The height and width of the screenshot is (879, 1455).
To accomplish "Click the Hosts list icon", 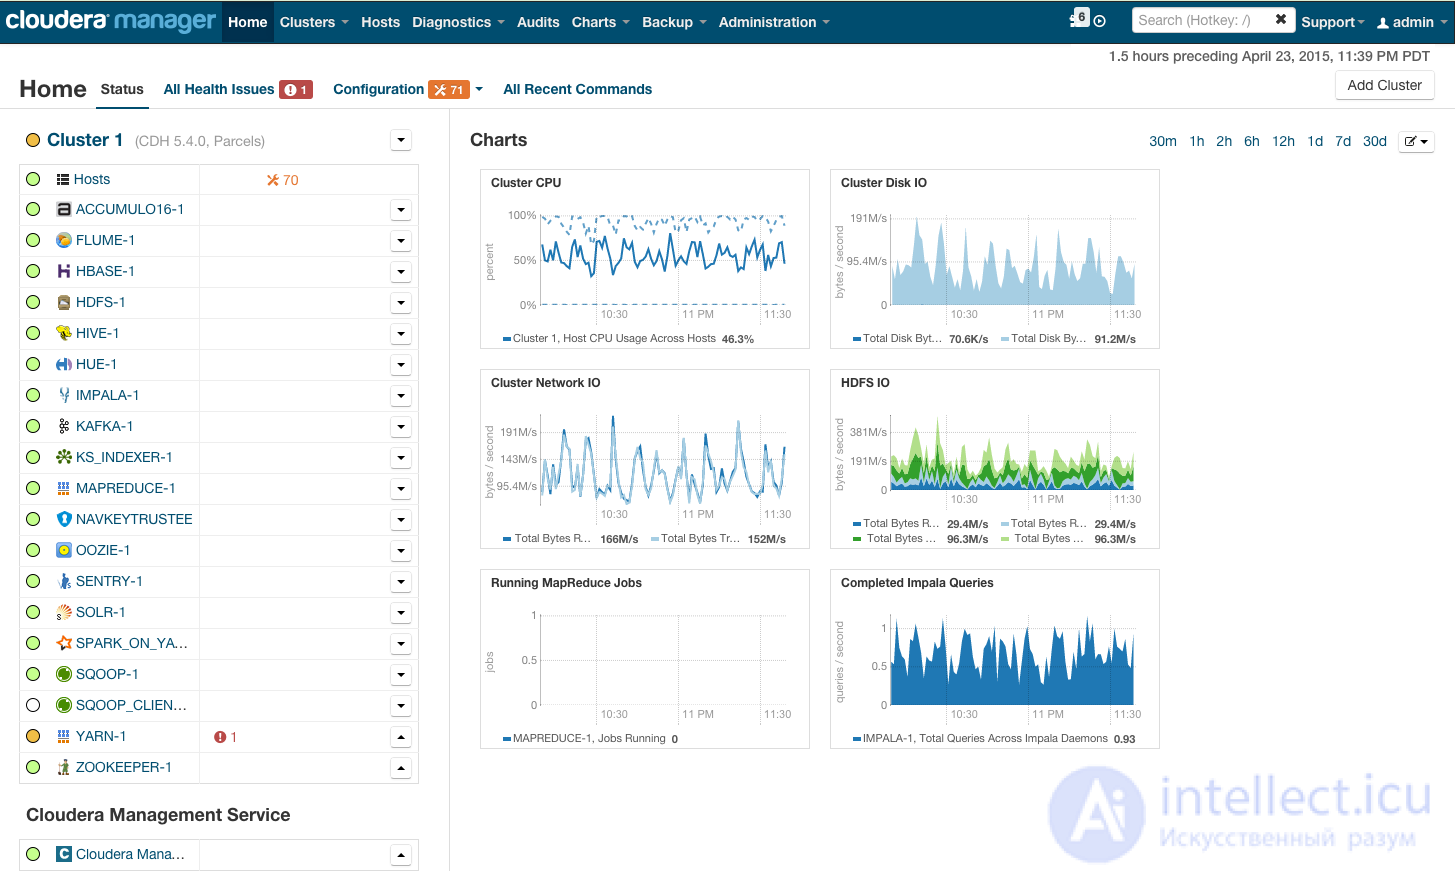I will 63,180.
